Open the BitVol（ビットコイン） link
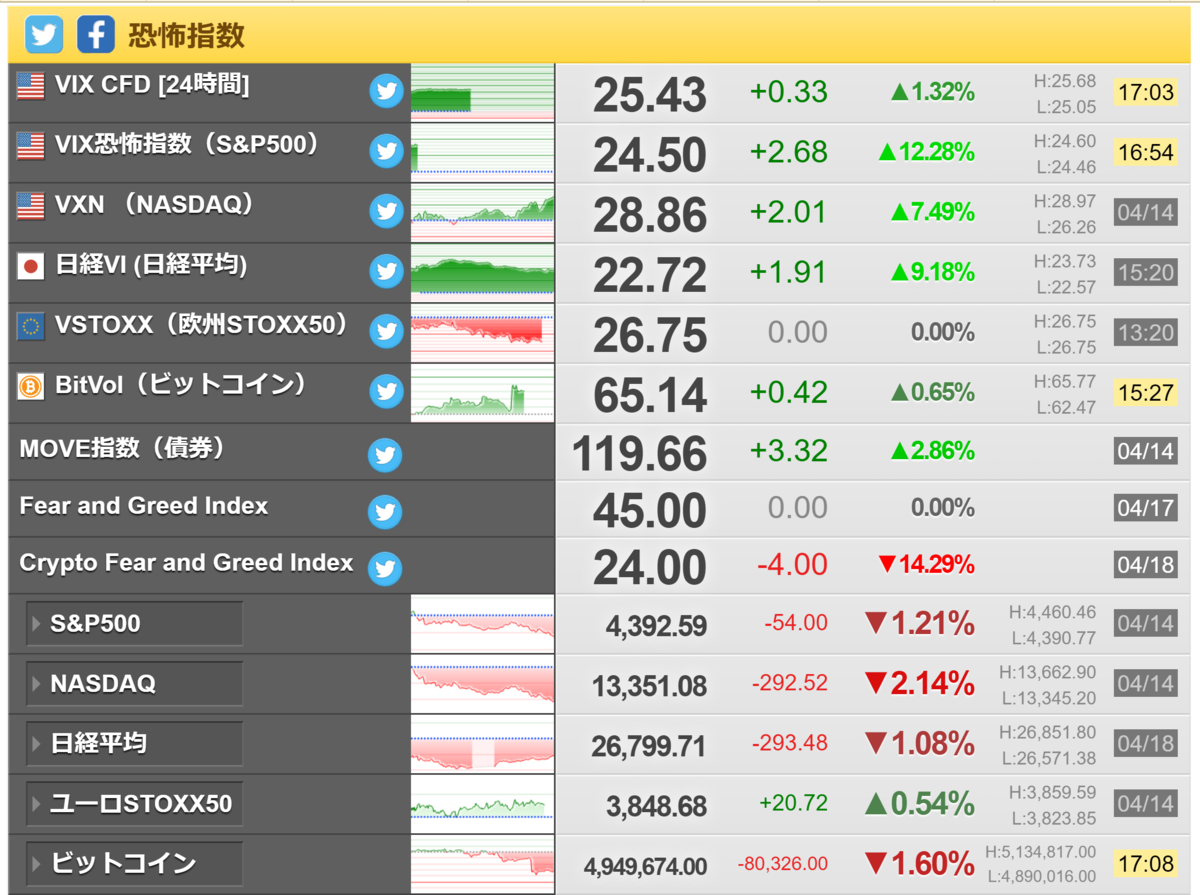The image size is (1200, 895). point(181,386)
